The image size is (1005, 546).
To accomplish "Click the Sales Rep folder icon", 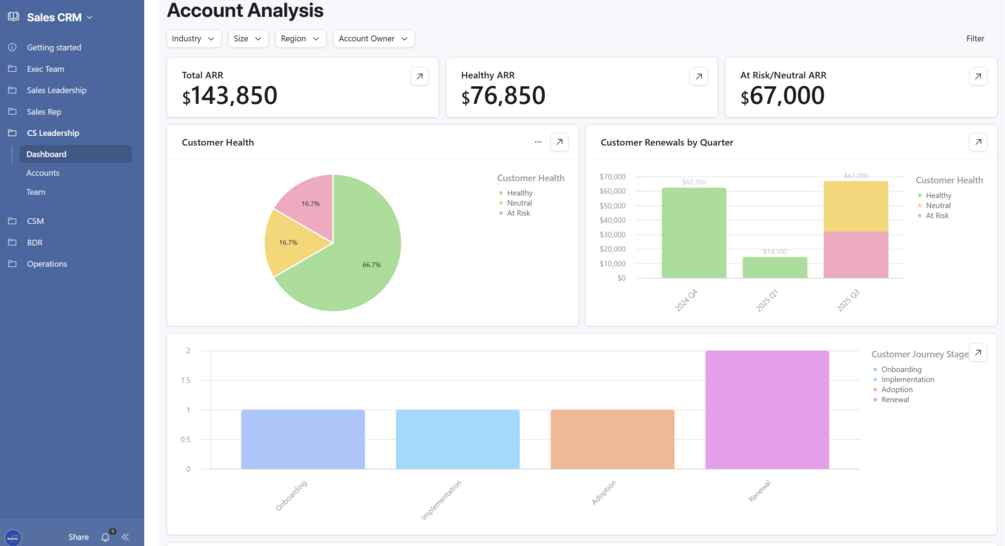I will (12, 112).
